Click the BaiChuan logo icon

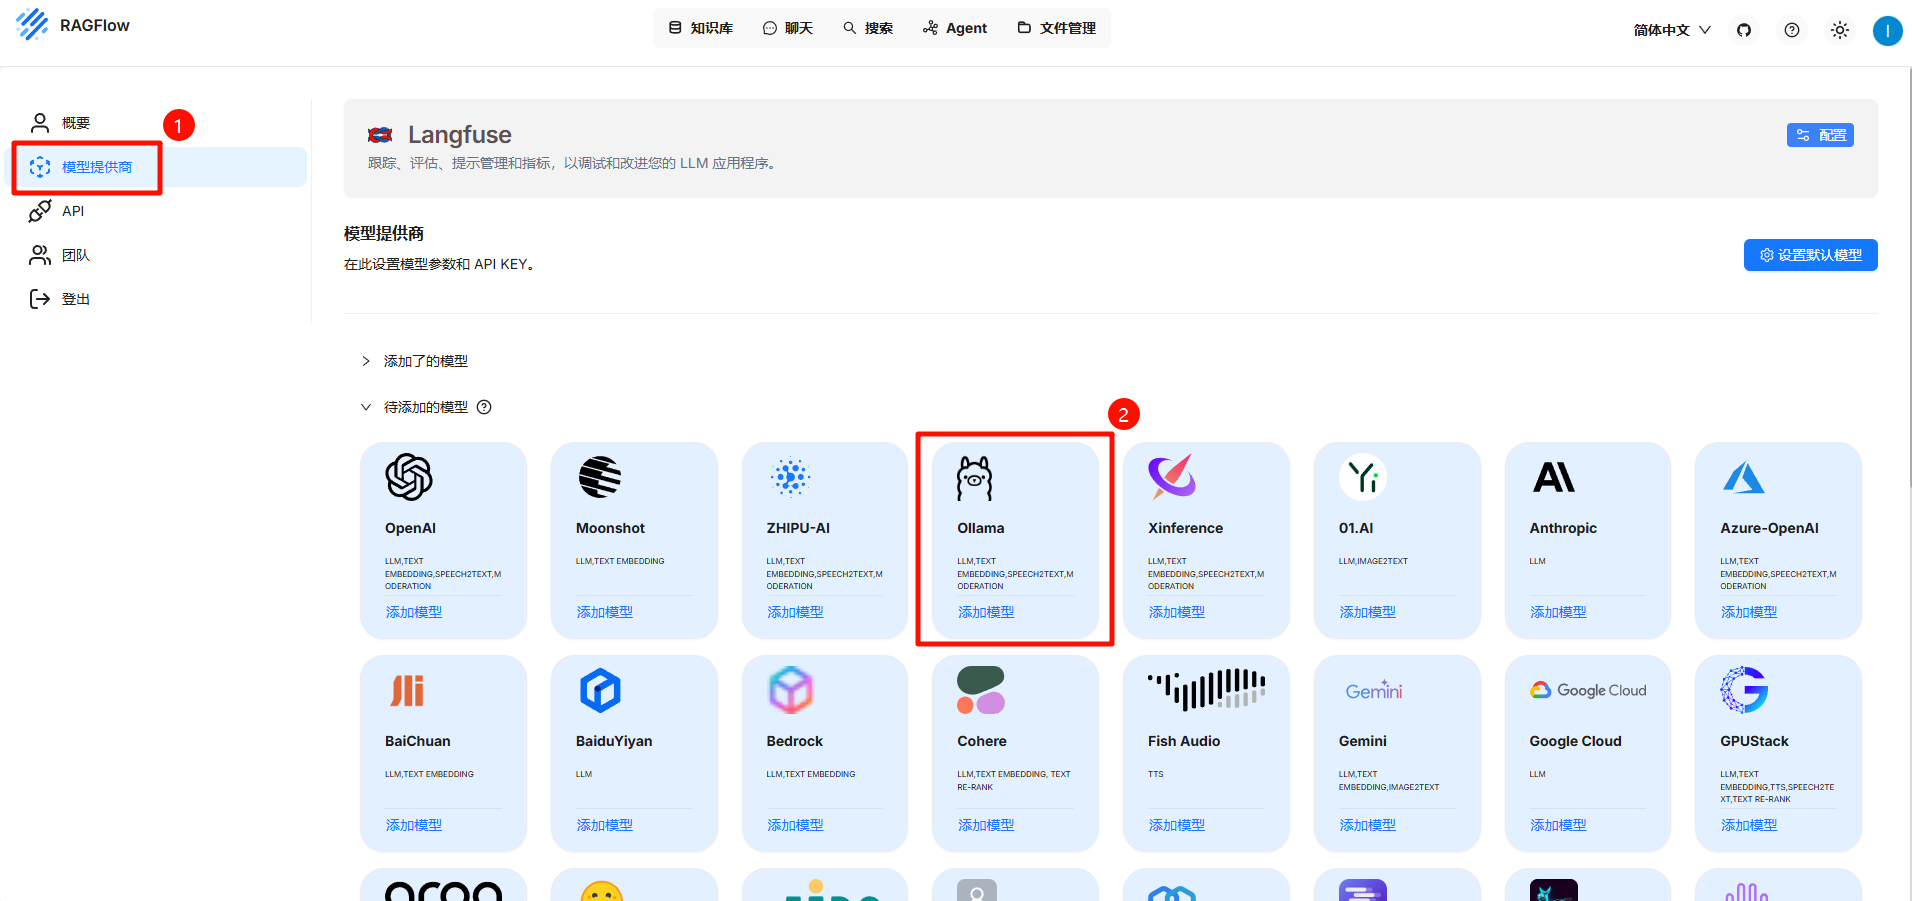407,690
